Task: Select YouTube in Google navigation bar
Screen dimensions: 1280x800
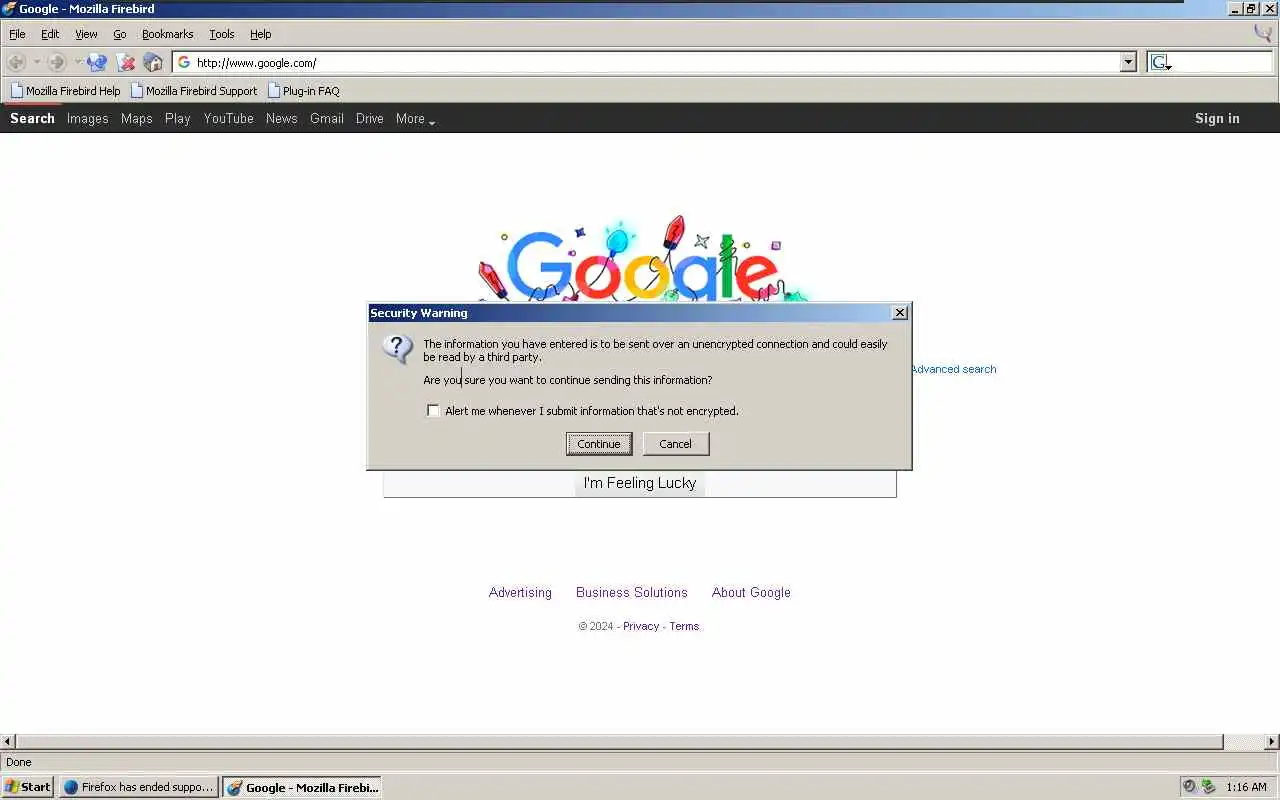Action: 228,118
